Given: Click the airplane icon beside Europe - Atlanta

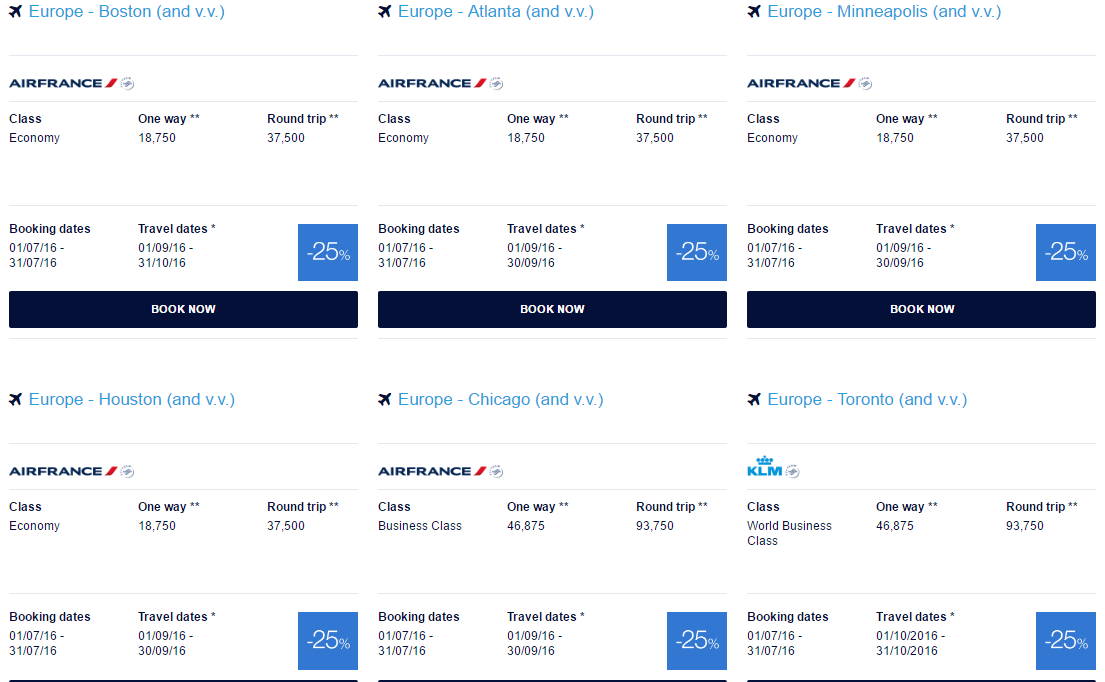Looking at the screenshot, I should pyautogui.click(x=385, y=11).
